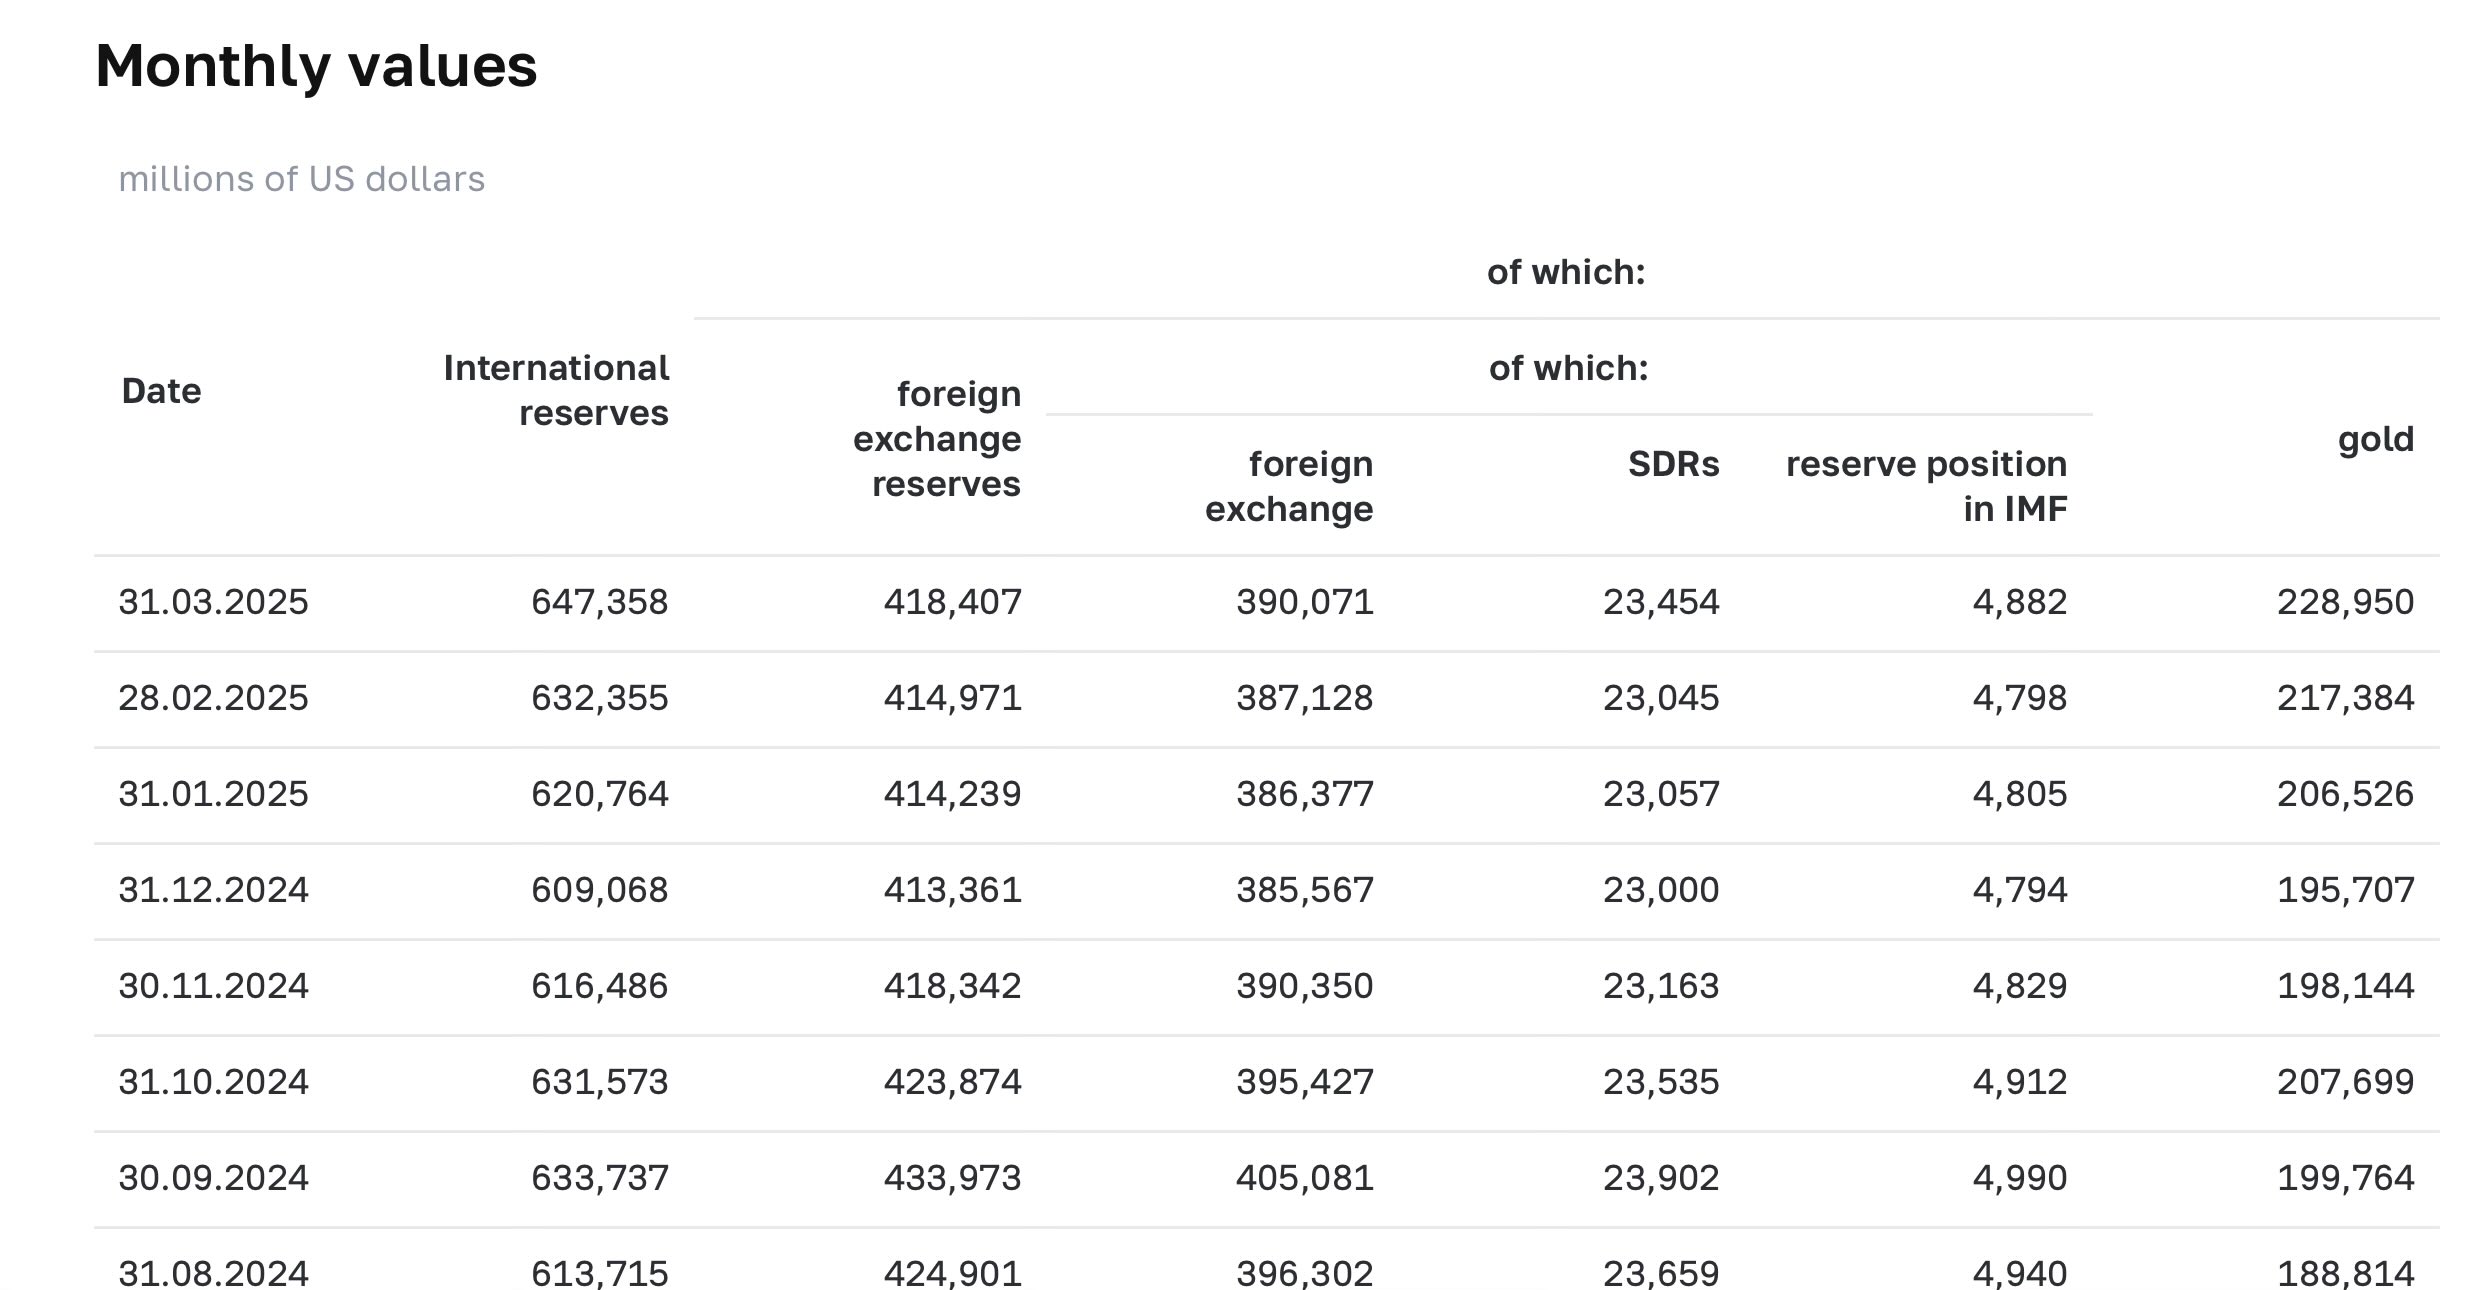The height and width of the screenshot is (1290, 2488).
Task: Click international reserves value 647,358
Action: tap(599, 602)
